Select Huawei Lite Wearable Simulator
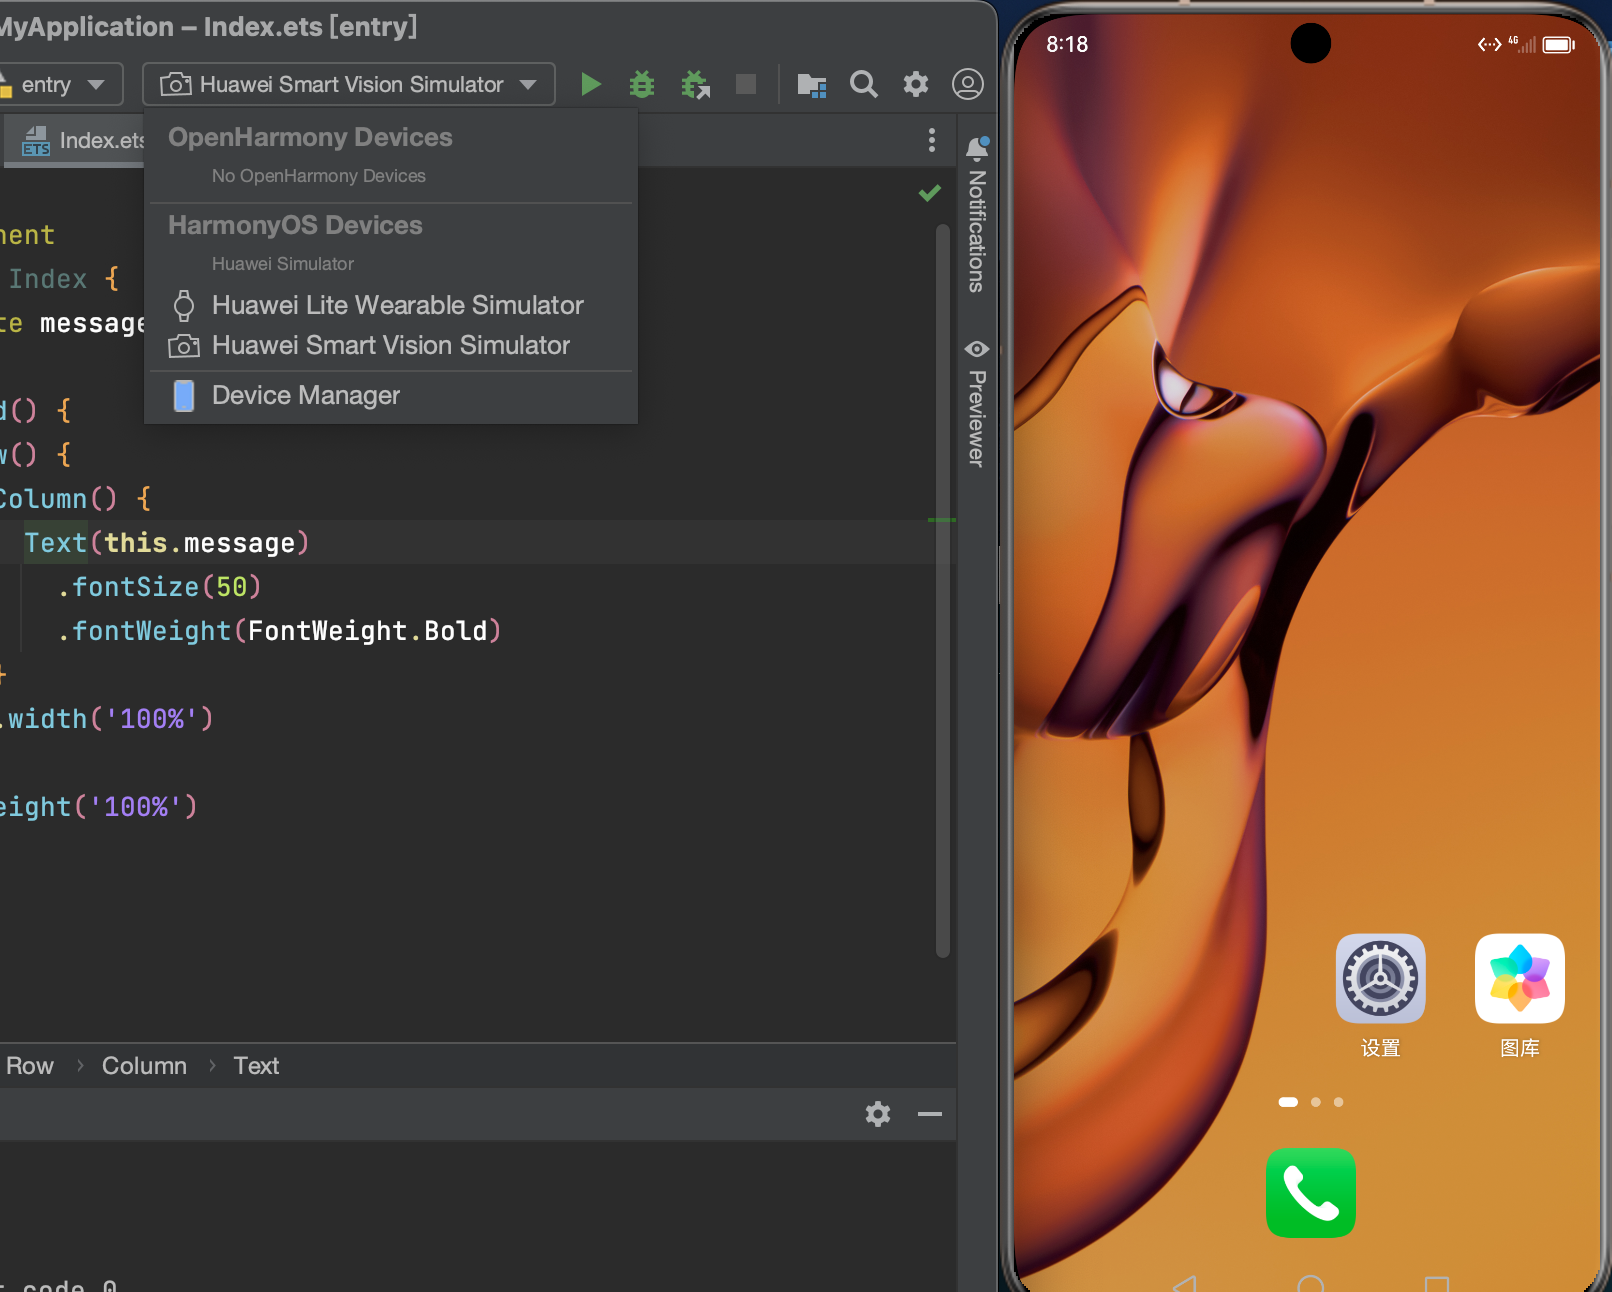Image resolution: width=1612 pixels, height=1292 pixels. (391, 305)
